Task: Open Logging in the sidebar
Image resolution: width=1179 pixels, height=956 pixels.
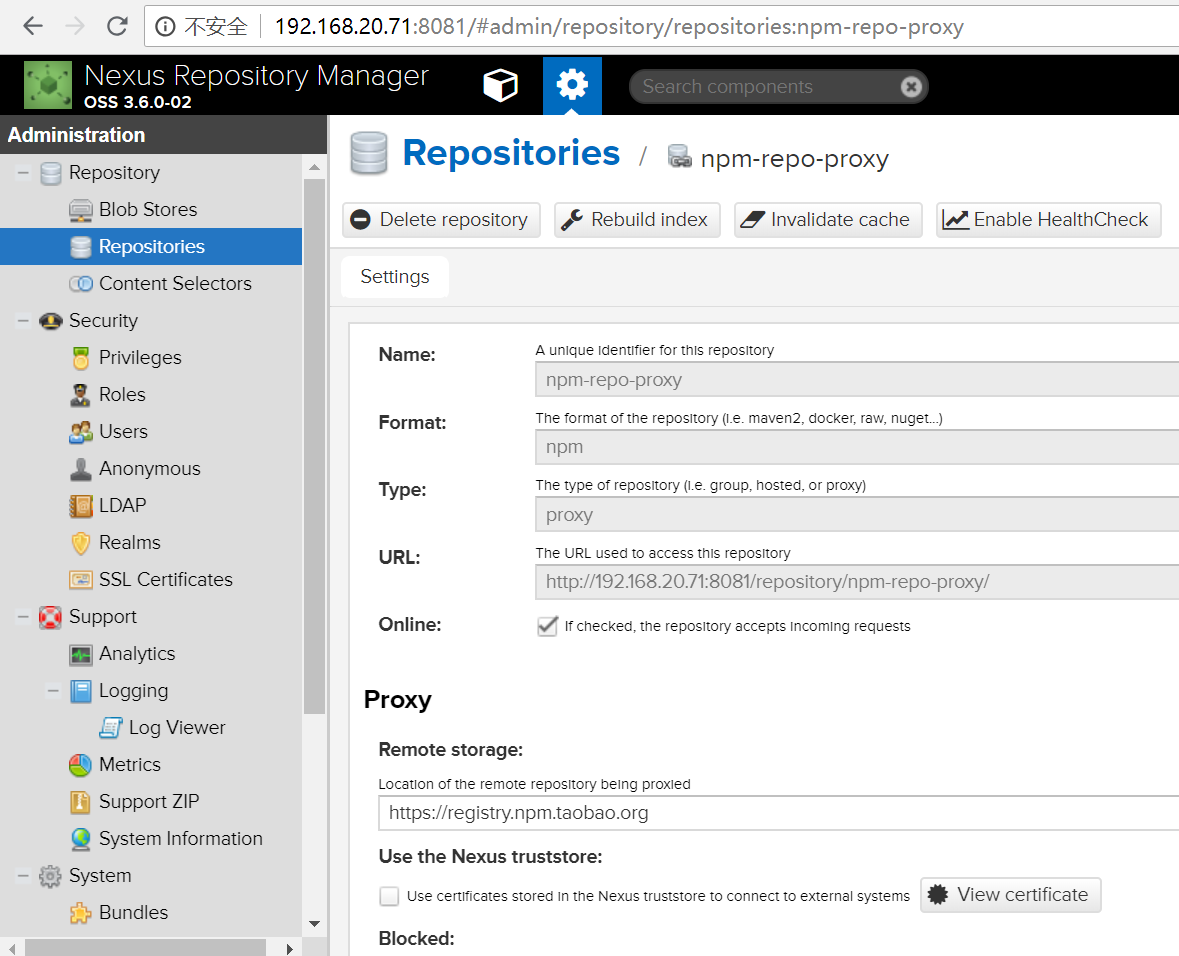Action: [x=133, y=690]
